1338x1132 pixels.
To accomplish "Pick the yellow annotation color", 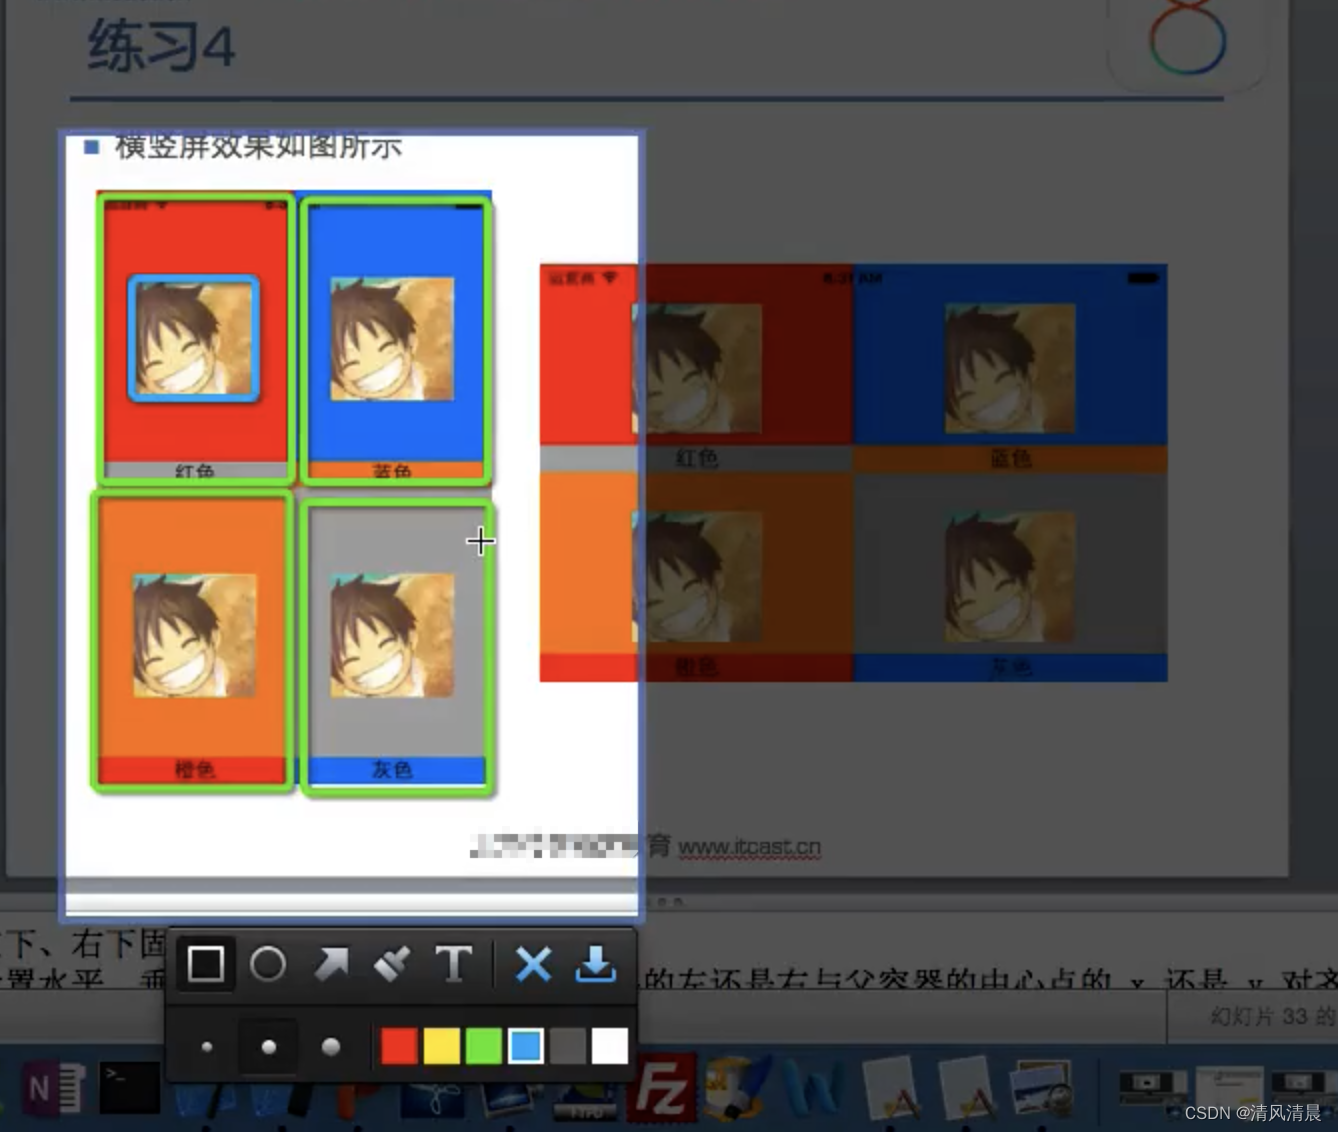I will tap(441, 1047).
